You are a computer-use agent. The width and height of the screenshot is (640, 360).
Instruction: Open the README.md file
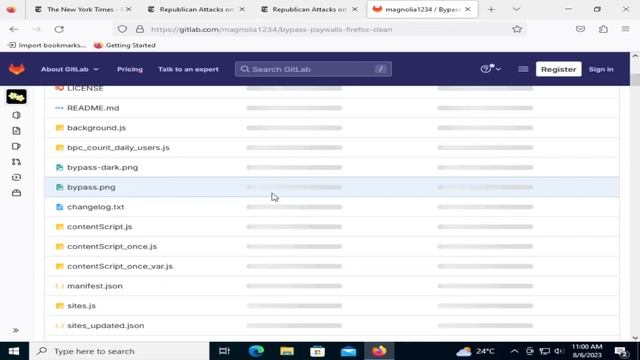coord(93,108)
